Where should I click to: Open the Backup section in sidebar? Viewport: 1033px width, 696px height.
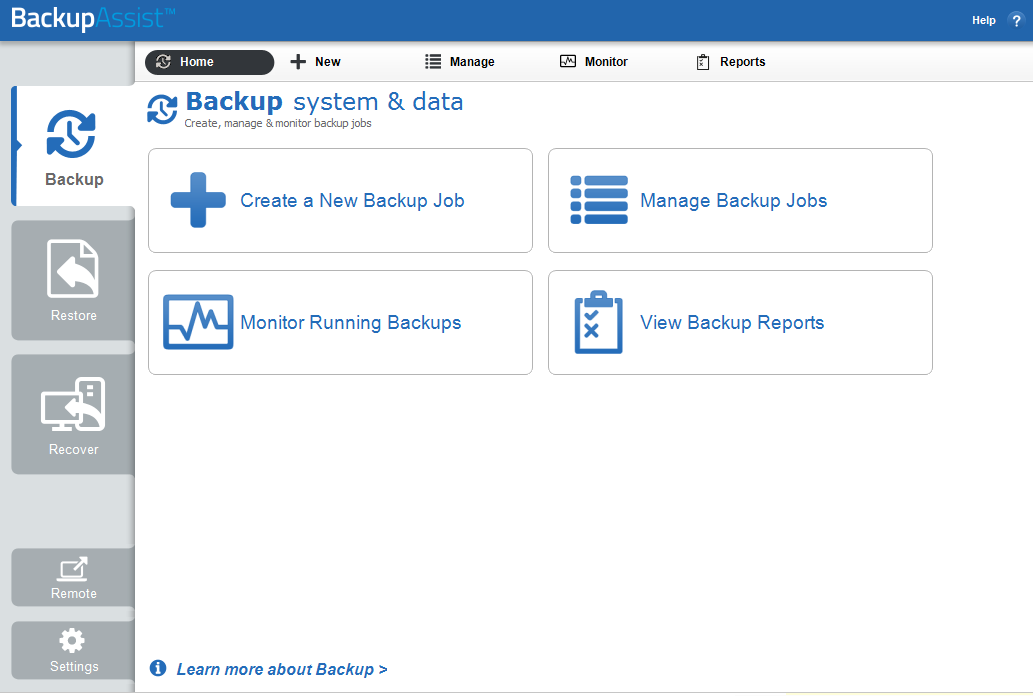pos(73,146)
